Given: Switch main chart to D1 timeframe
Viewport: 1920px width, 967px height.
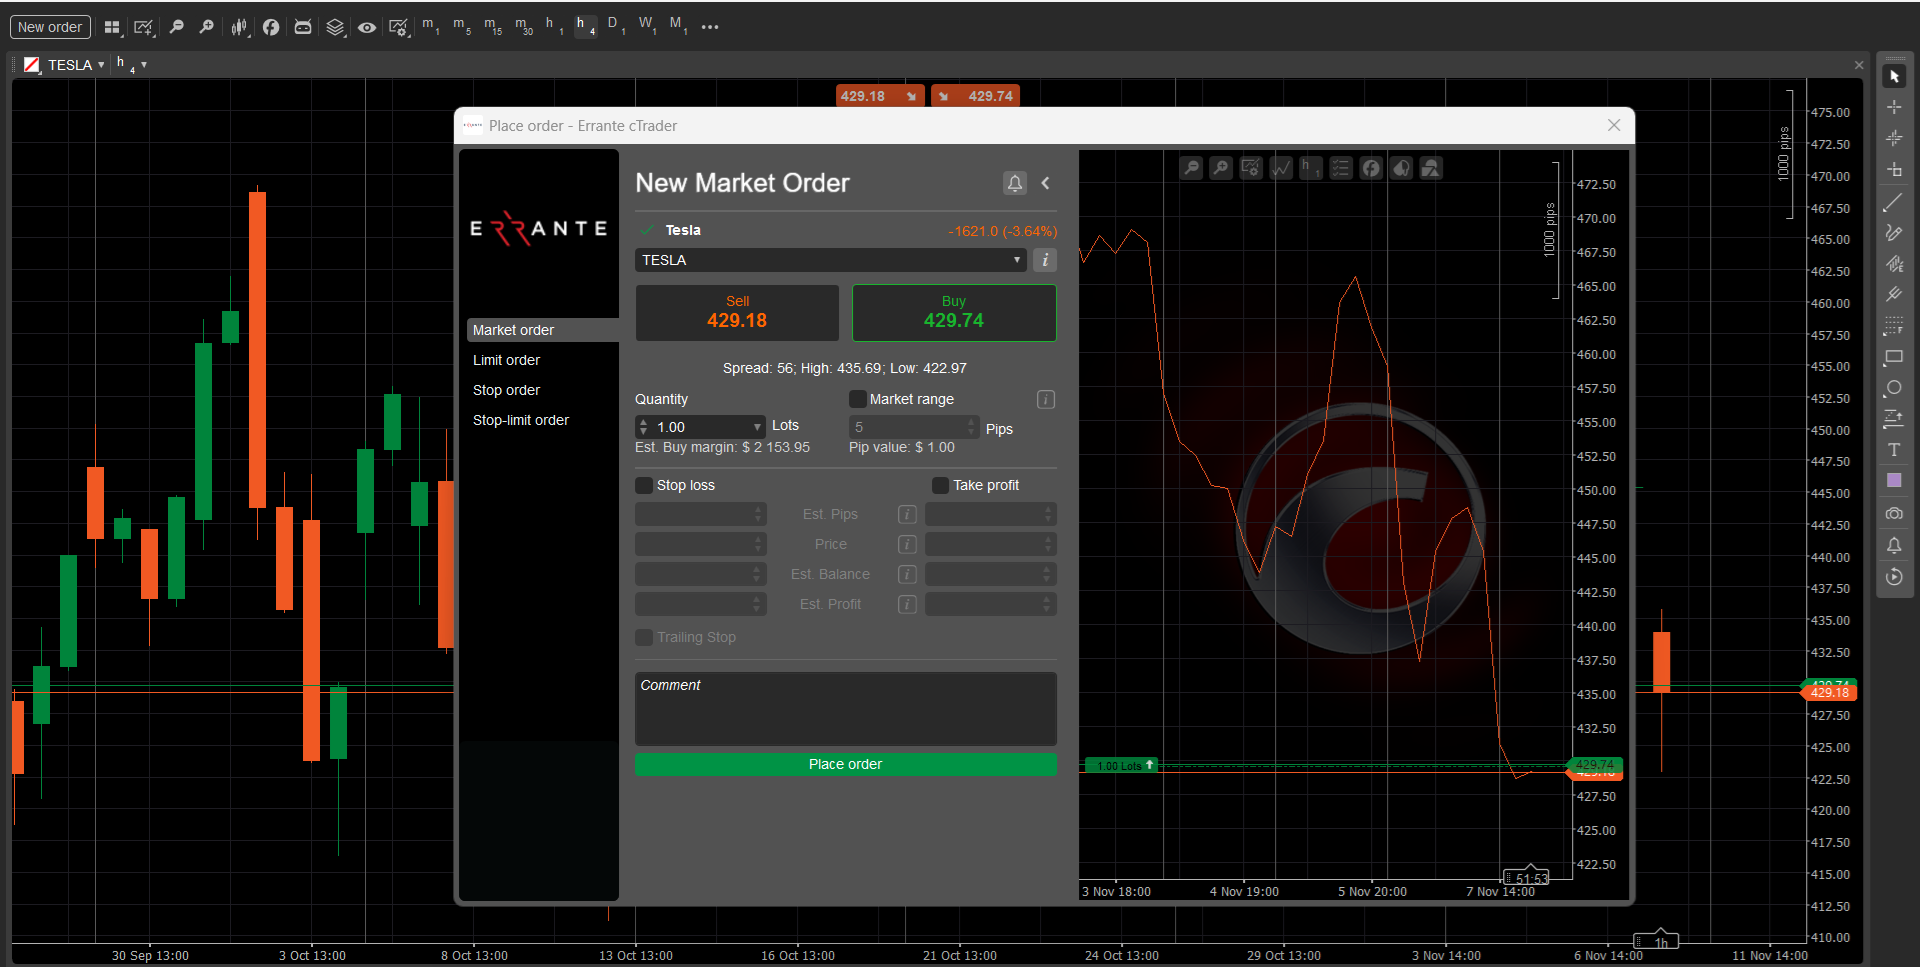Looking at the screenshot, I should tap(617, 25).
